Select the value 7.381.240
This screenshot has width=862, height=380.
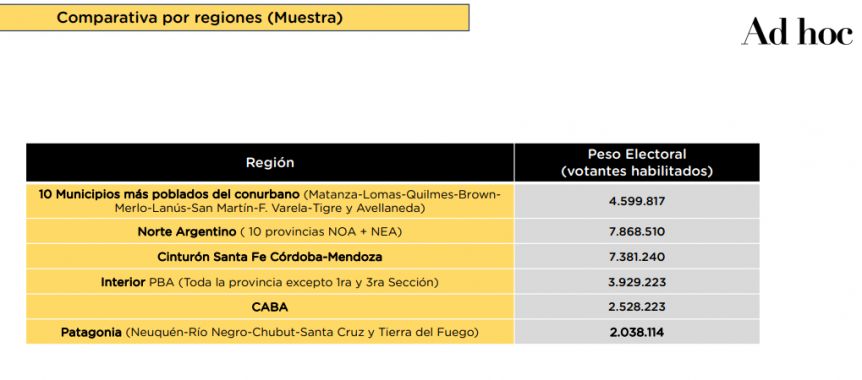pyautogui.click(x=637, y=257)
